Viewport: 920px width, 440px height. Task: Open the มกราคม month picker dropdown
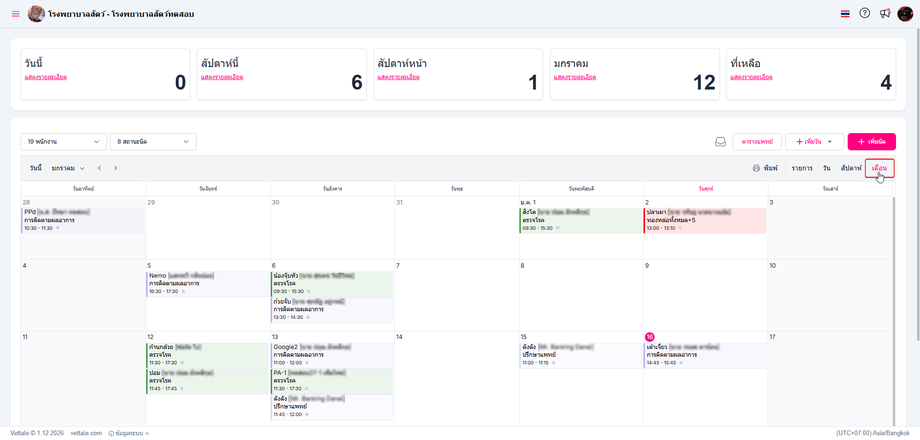click(68, 168)
